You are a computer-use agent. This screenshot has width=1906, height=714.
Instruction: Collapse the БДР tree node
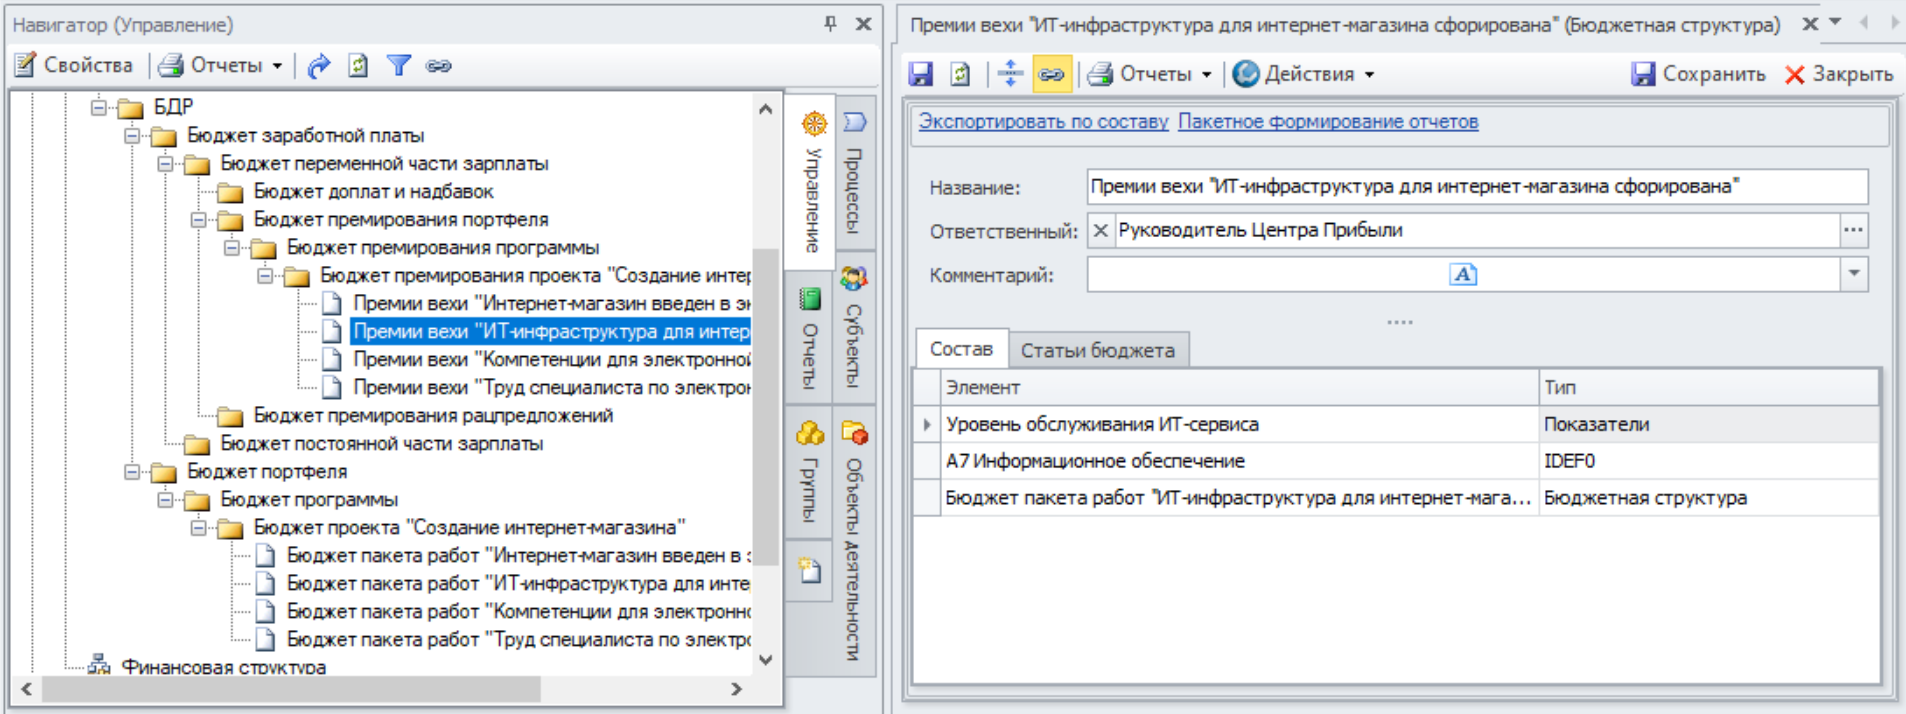98,107
